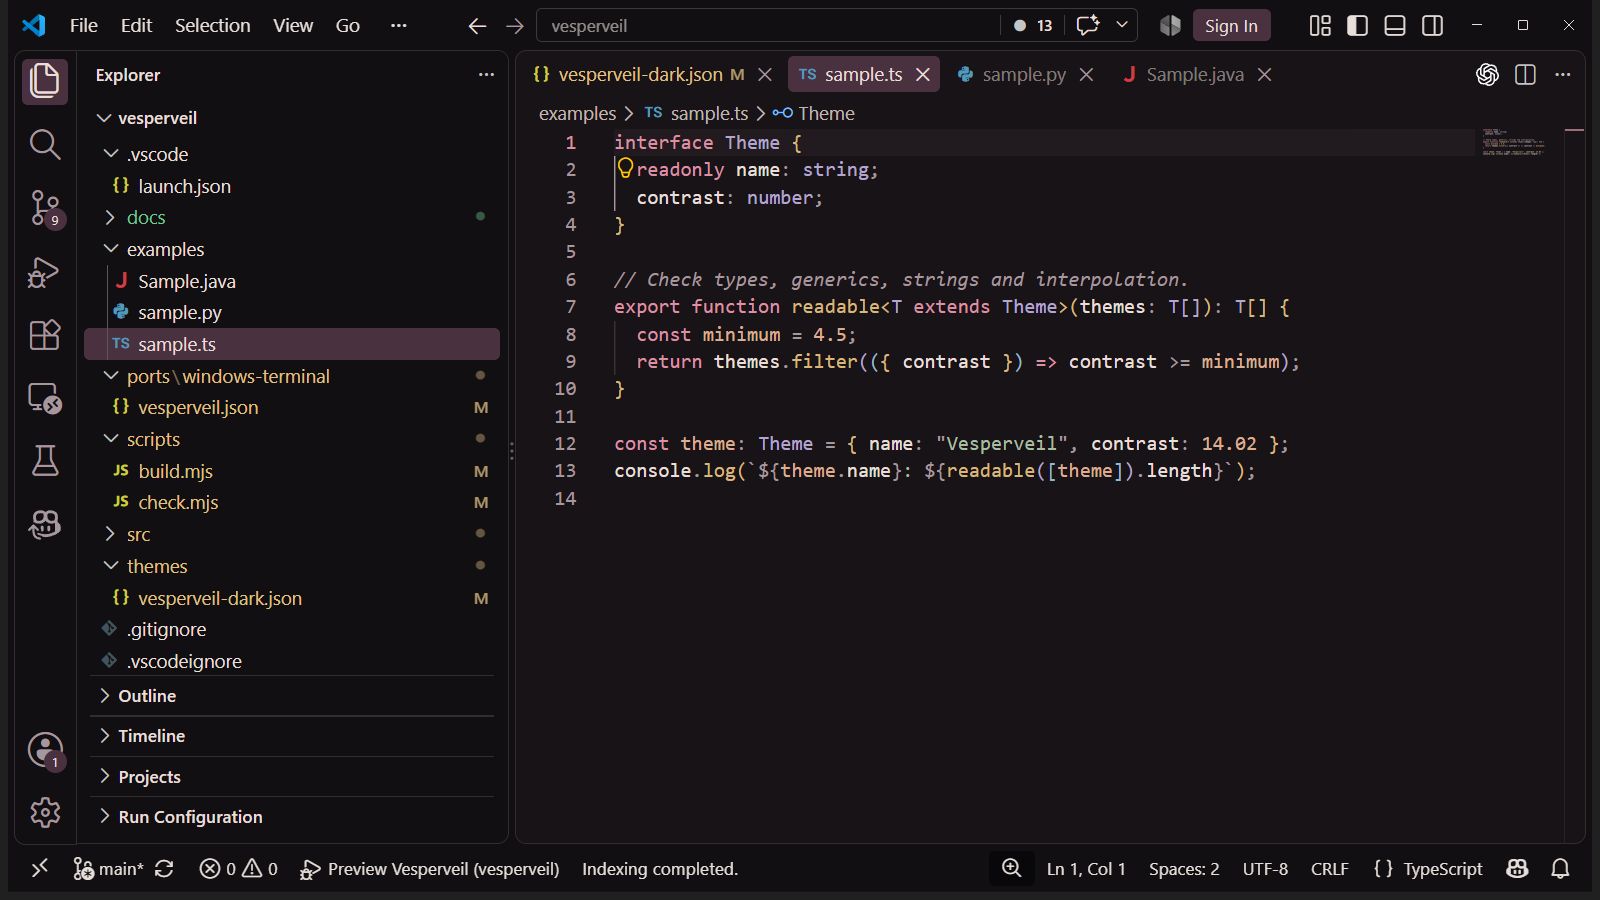
Task: Open Explorer Views and More Actions menu
Action: 486,75
